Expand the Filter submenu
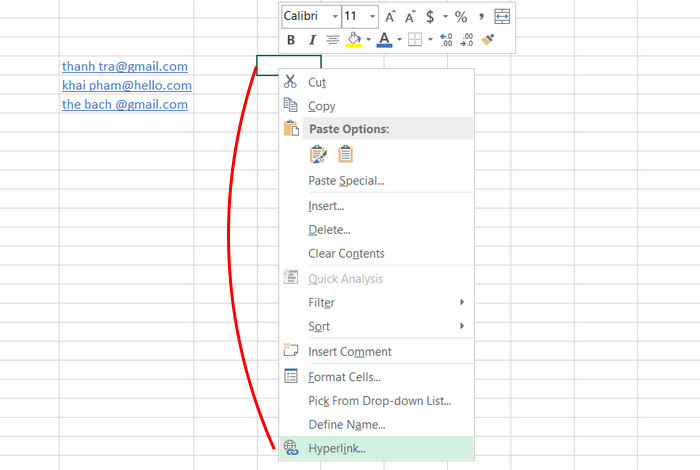Viewport: 700px width, 470px height. click(377, 303)
